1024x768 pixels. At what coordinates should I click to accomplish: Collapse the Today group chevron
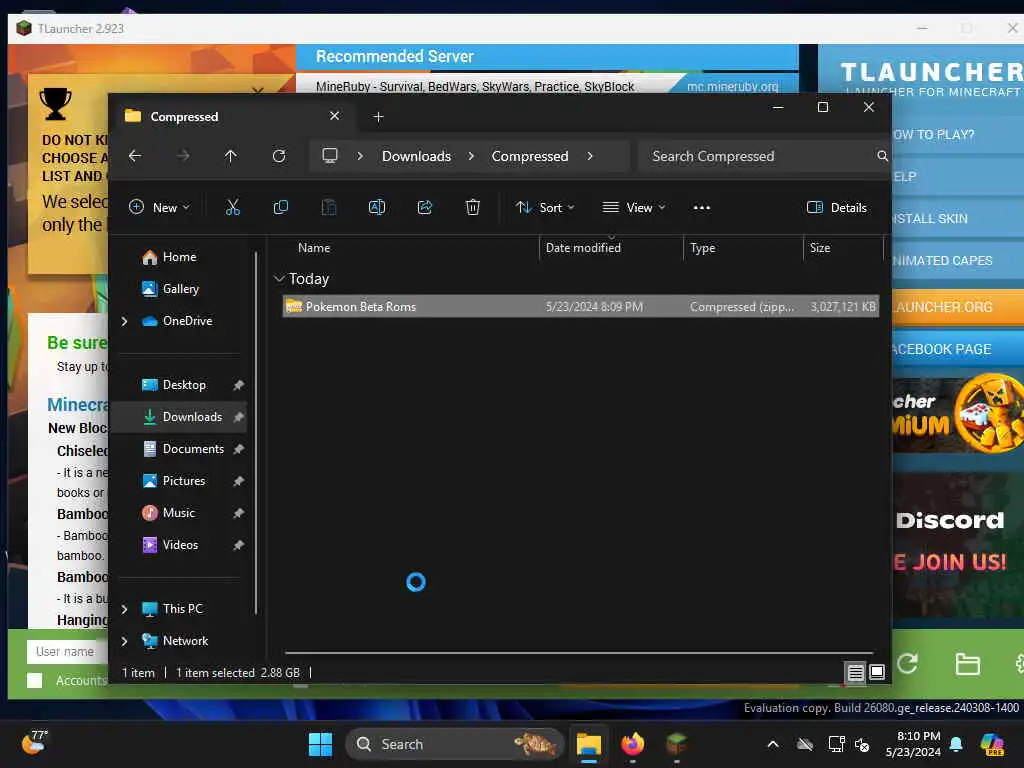pyautogui.click(x=279, y=279)
